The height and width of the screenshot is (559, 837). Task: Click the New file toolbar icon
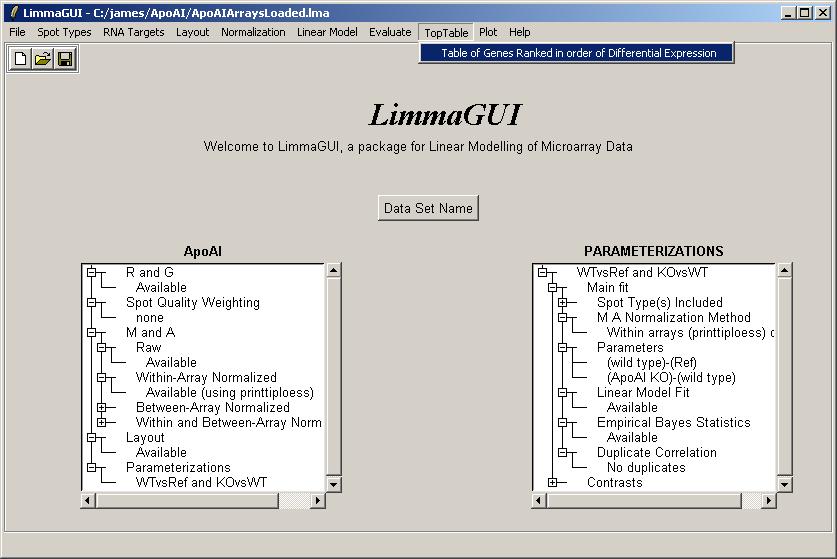pos(21,59)
